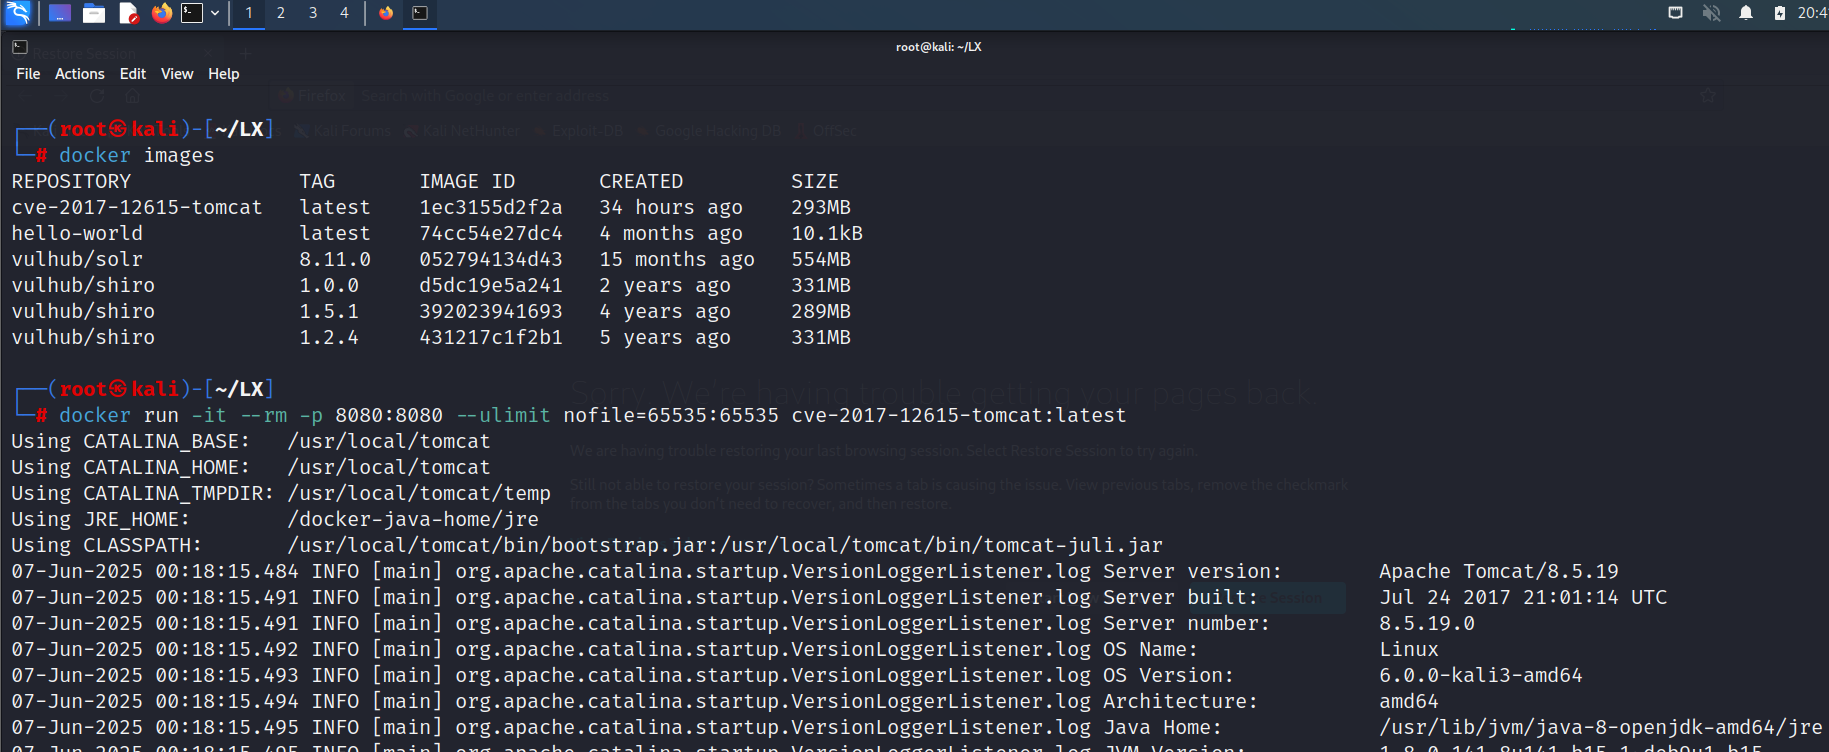
Task: Click '15 months ago' created value
Action: (x=677, y=259)
